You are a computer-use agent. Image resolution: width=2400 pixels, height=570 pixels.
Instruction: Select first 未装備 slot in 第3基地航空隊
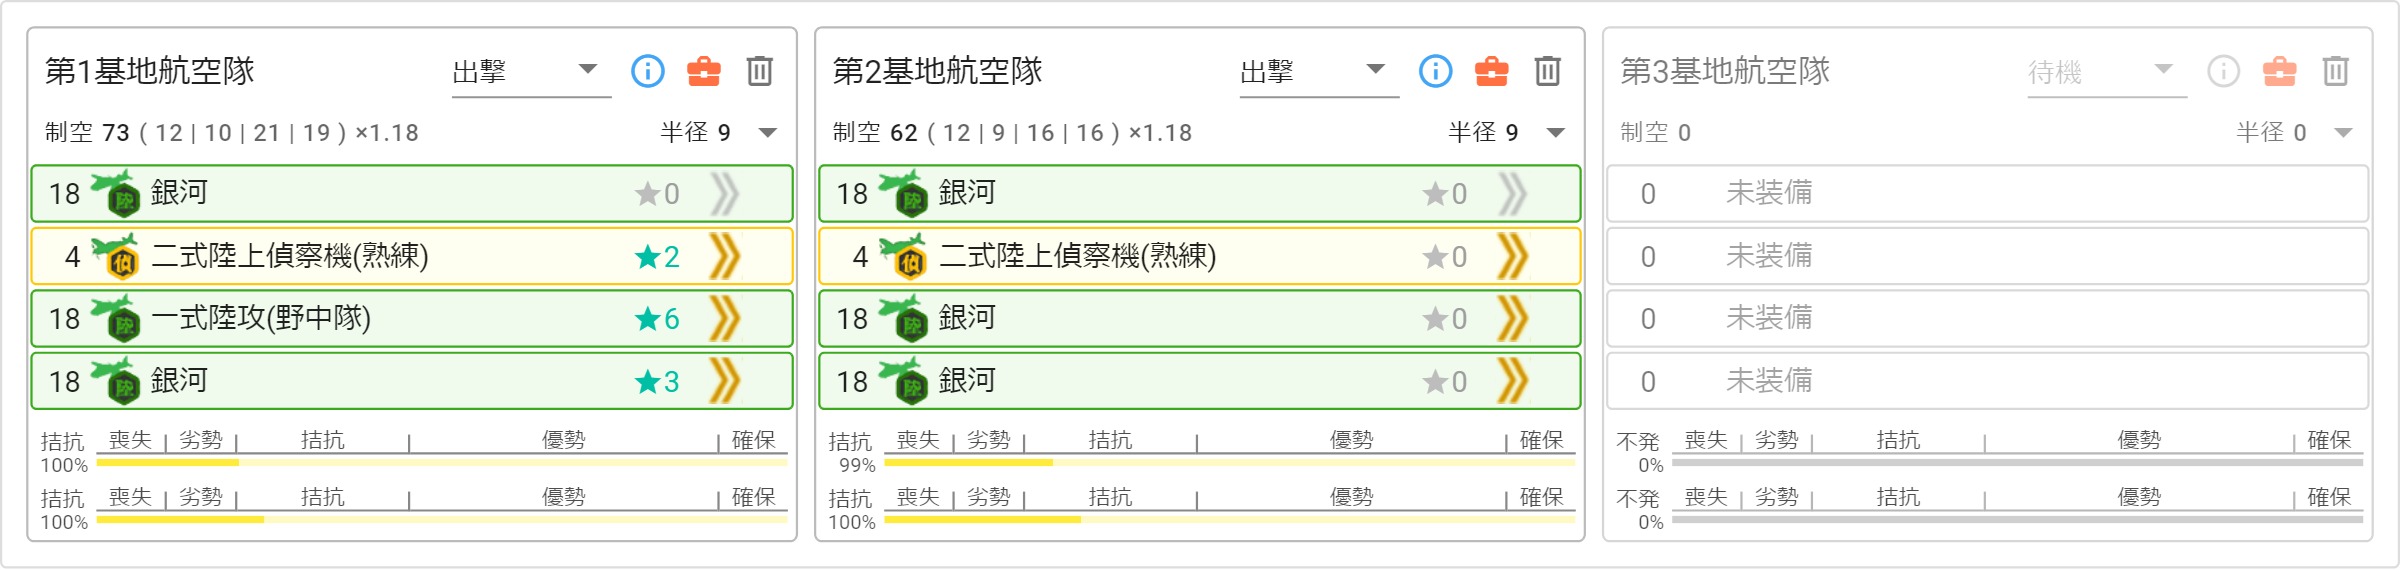[1988, 194]
